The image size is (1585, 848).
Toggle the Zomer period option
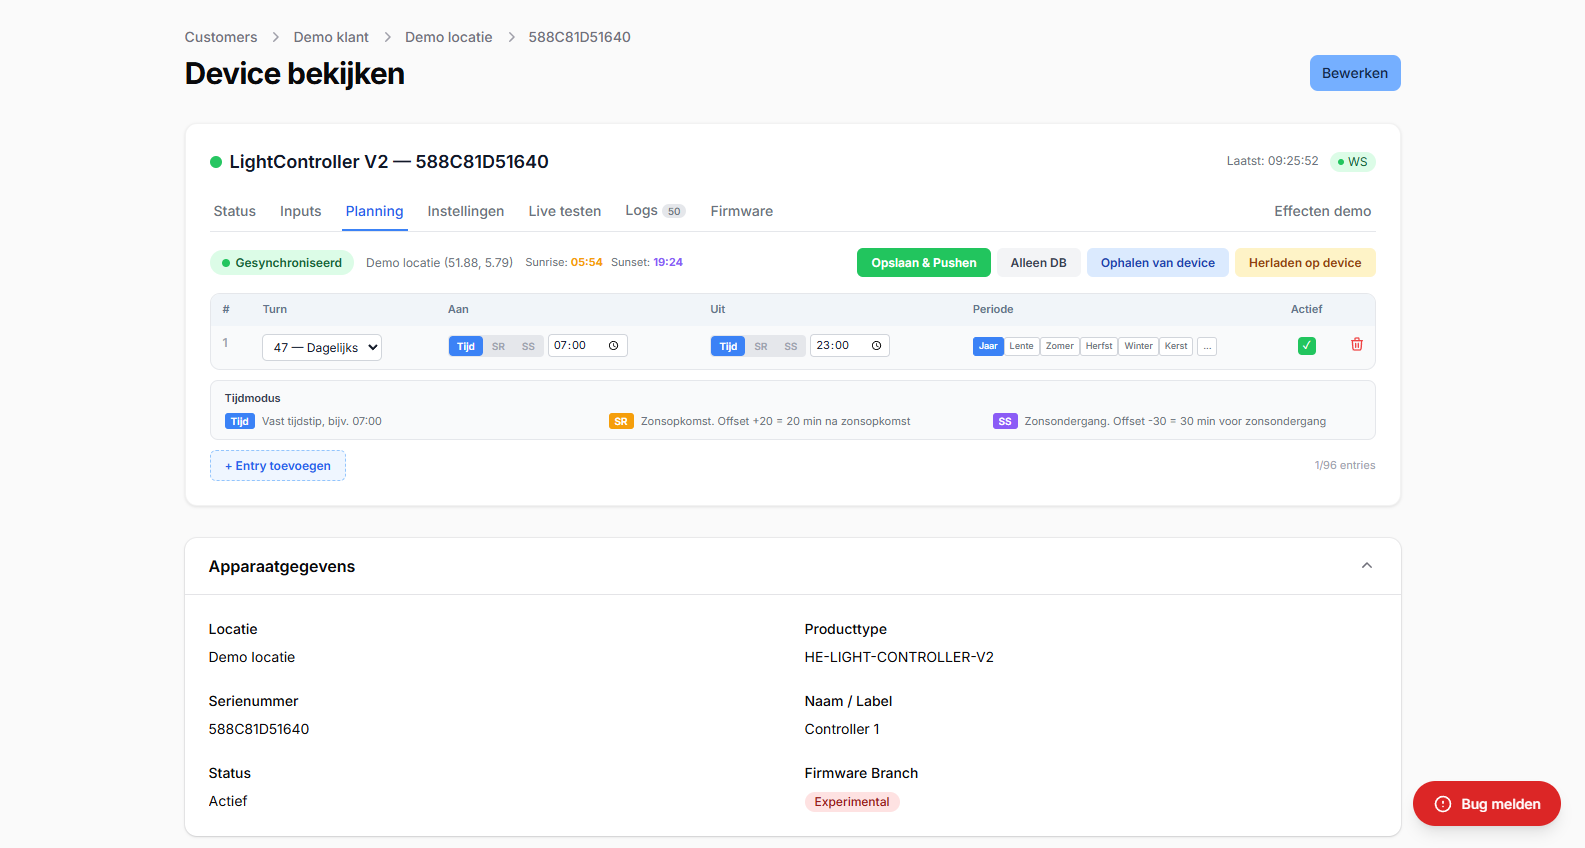pos(1059,347)
